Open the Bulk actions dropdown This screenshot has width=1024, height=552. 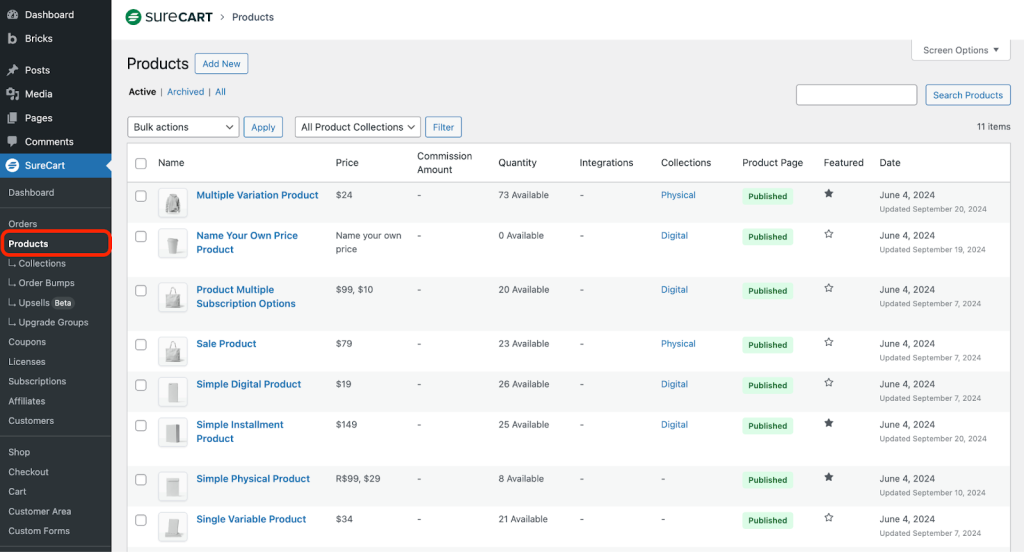(184, 127)
